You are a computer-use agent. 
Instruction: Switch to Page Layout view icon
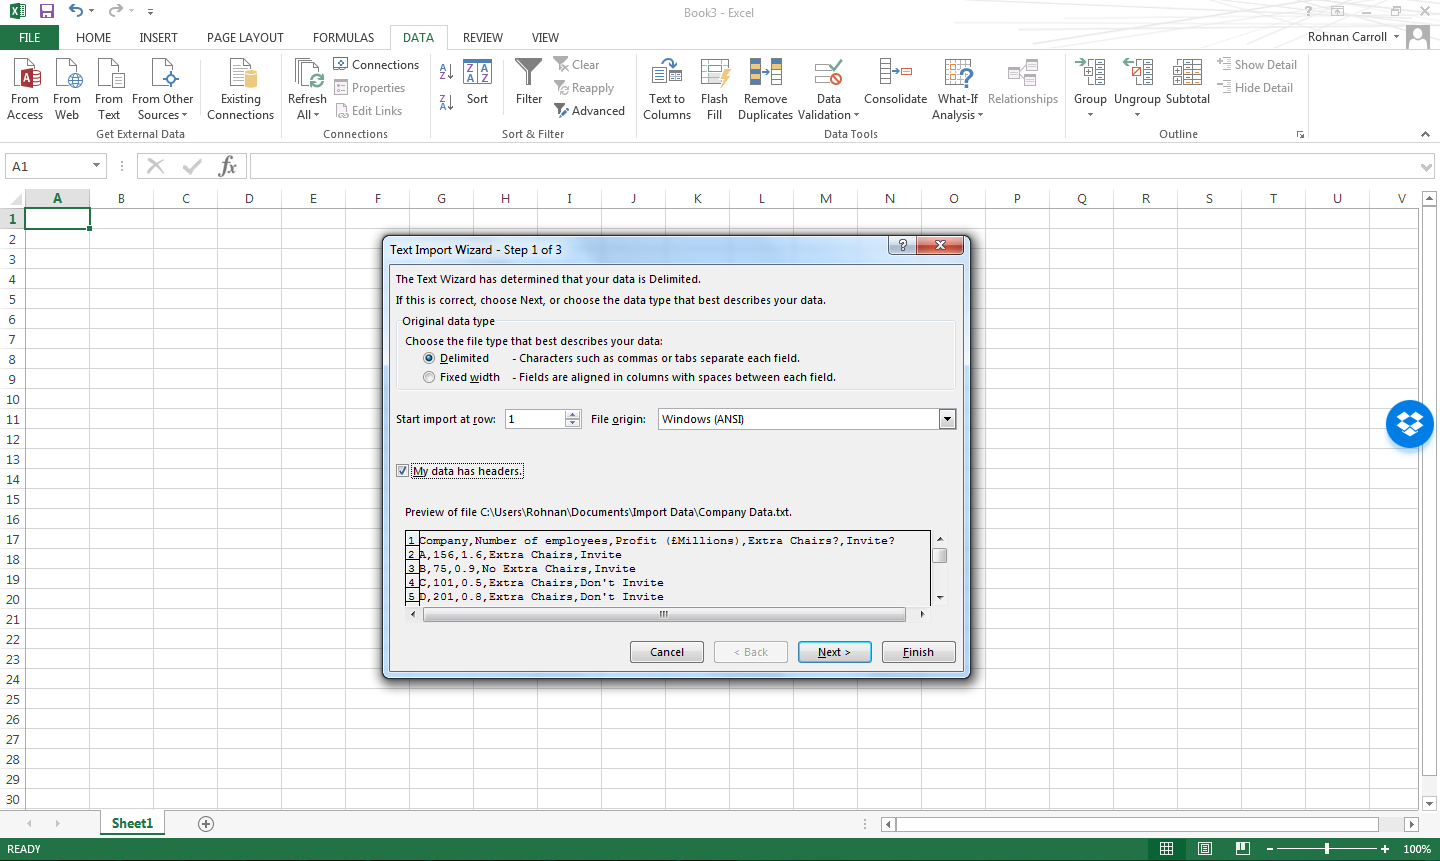point(1204,849)
